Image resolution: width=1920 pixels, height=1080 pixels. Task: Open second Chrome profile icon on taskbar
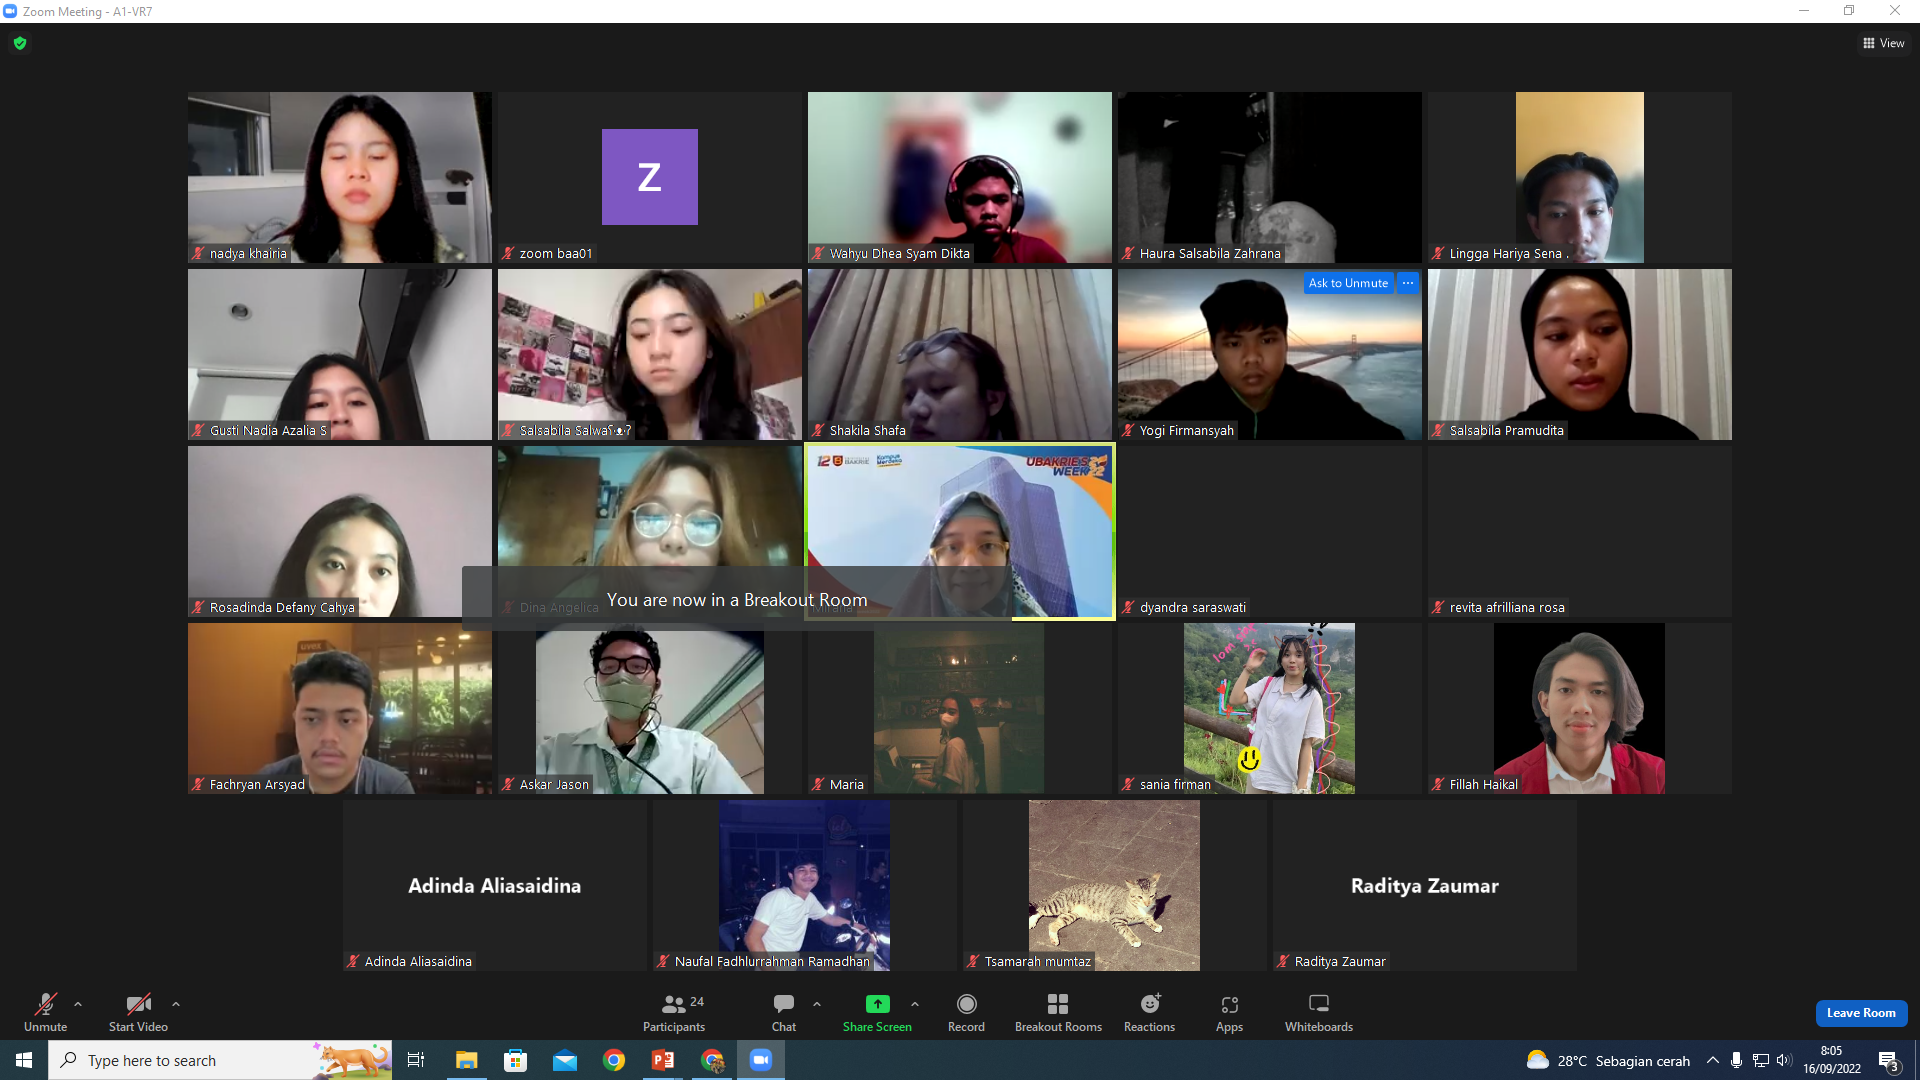click(712, 1060)
